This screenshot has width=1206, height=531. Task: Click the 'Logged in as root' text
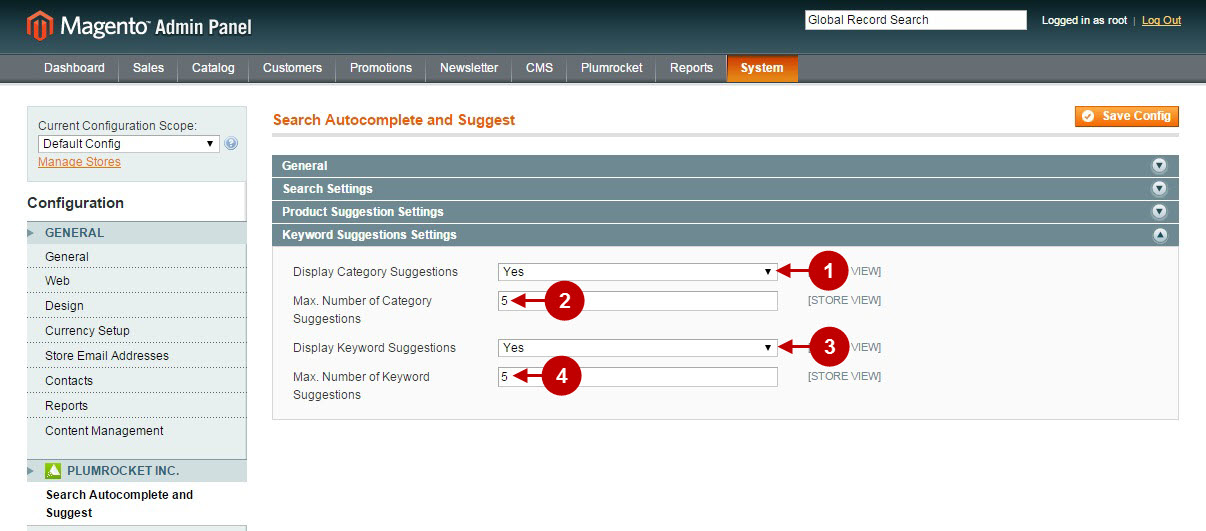(1084, 20)
